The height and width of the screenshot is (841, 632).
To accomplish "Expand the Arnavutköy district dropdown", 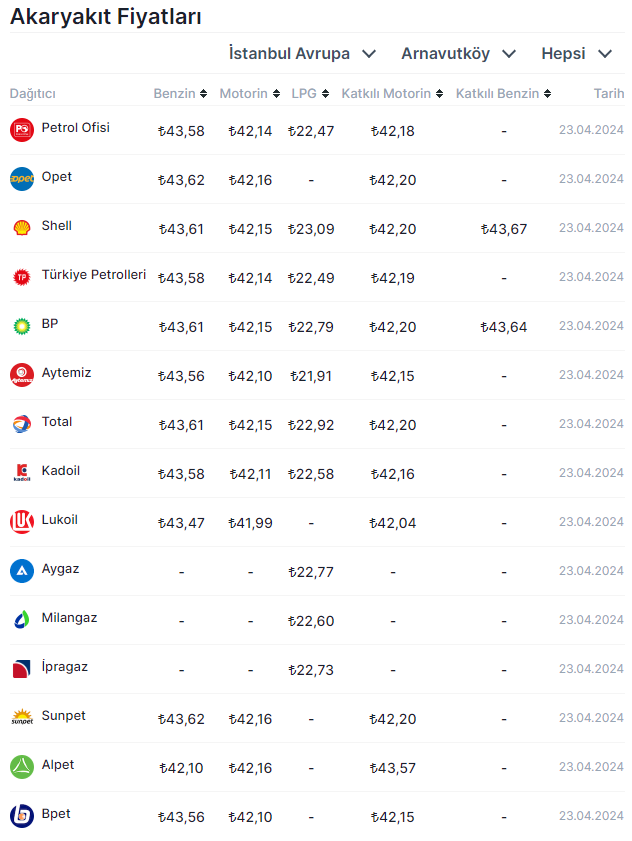I will (x=459, y=53).
